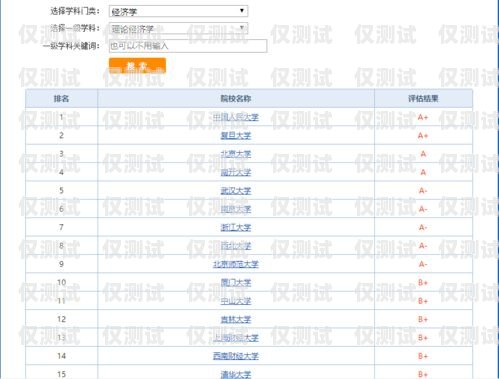
Task: Open the 北京大学 link
Action: click(x=236, y=154)
